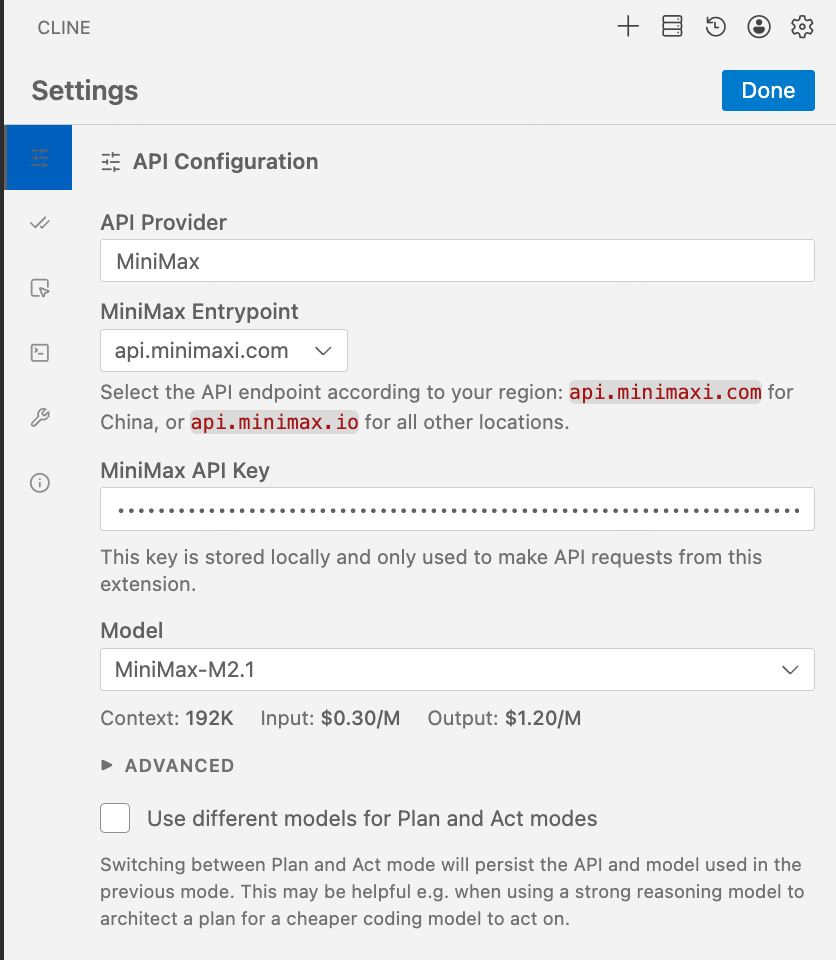Click the settings gear icon in the header
Image resolution: width=836 pixels, height=960 pixels.
[x=802, y=27]
